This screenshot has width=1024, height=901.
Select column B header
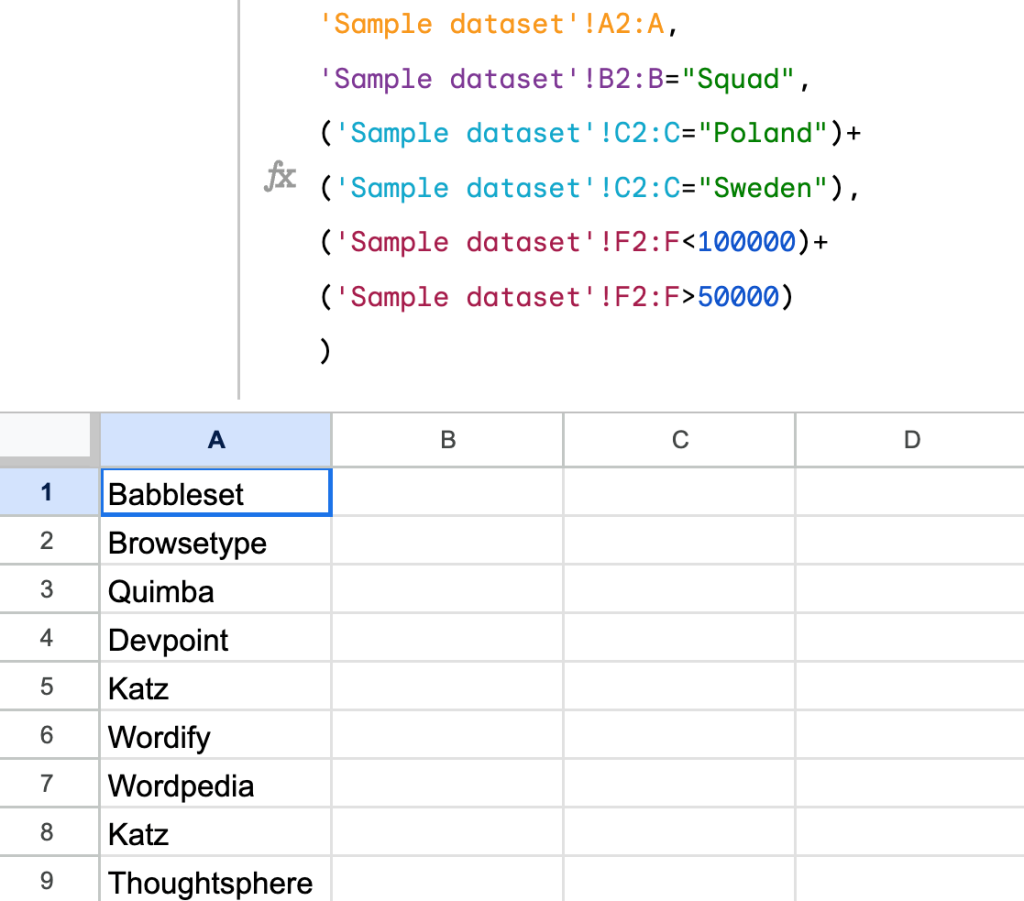[x=447, y=439]
